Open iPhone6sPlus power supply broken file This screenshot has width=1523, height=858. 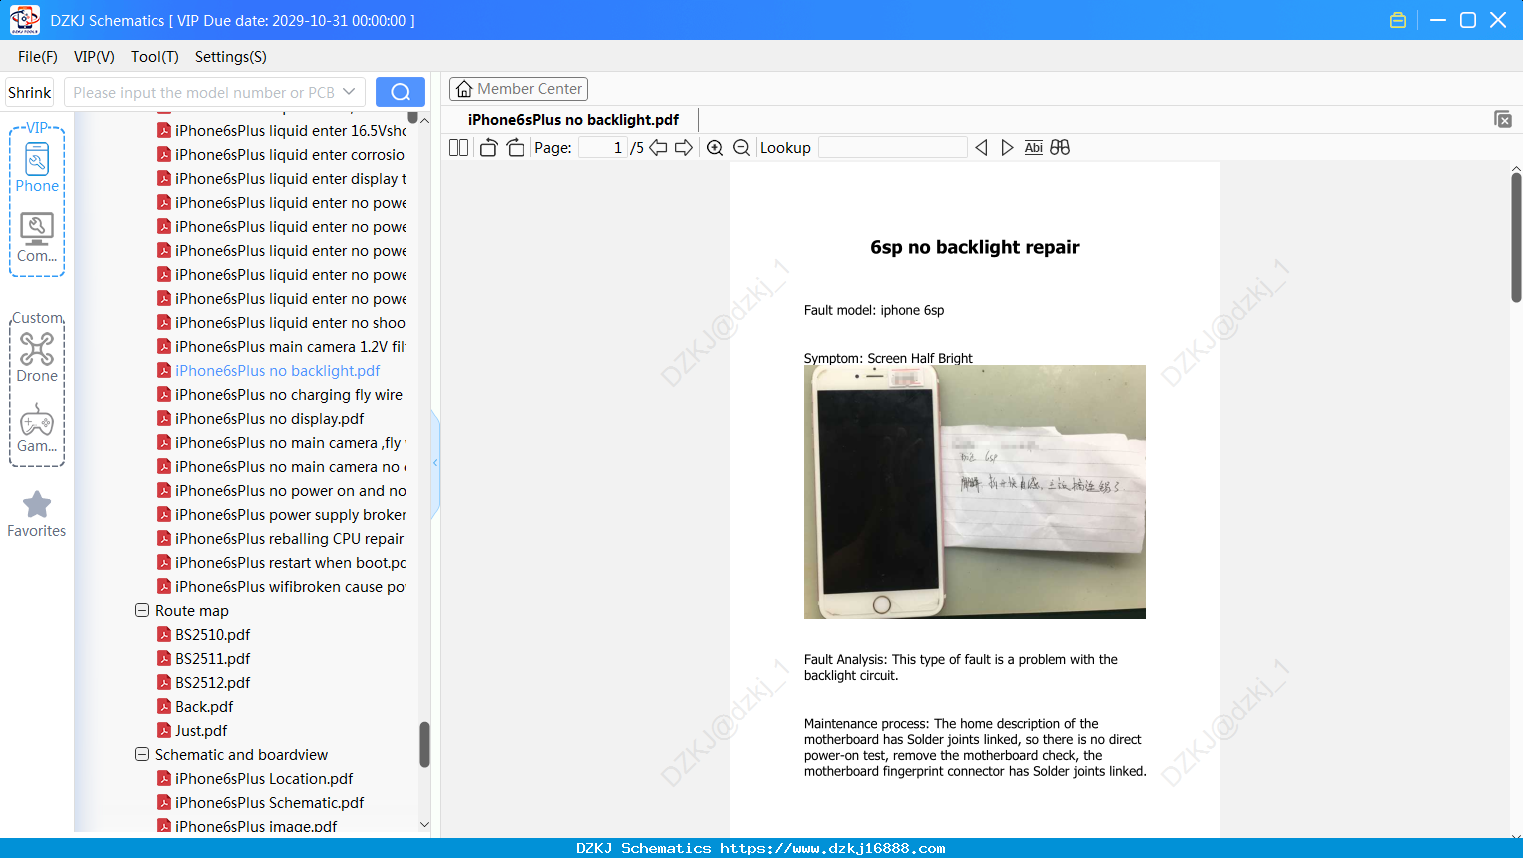click(x=290, y=514)
